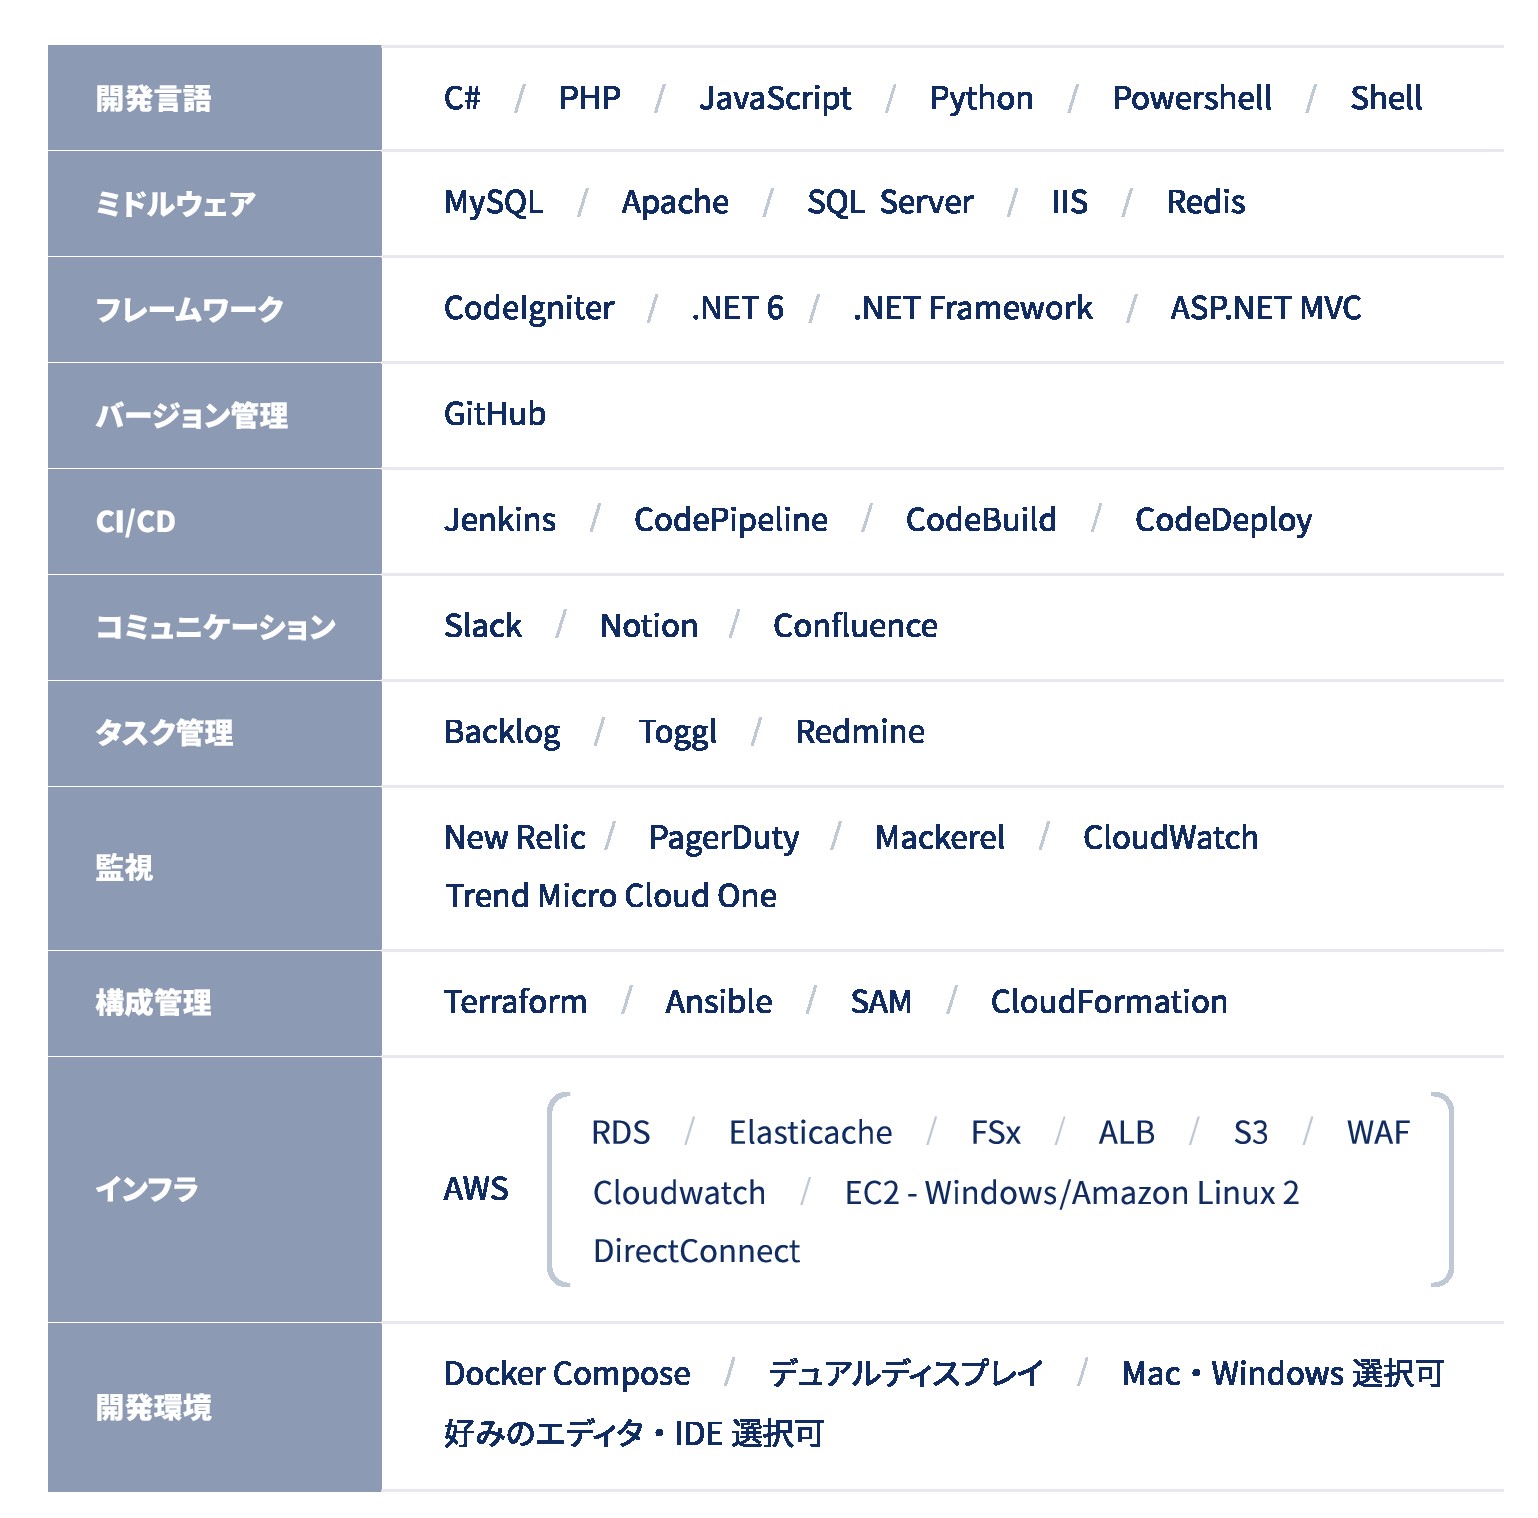
Task: Select the CodeIgniter framework
Action: pos(529,309)
